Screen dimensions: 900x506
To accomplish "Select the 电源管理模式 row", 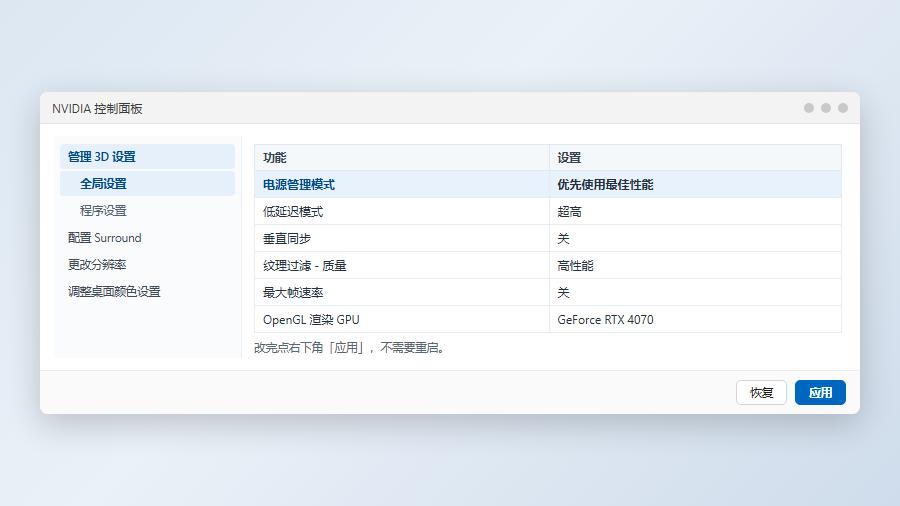I will click(548, 184).
